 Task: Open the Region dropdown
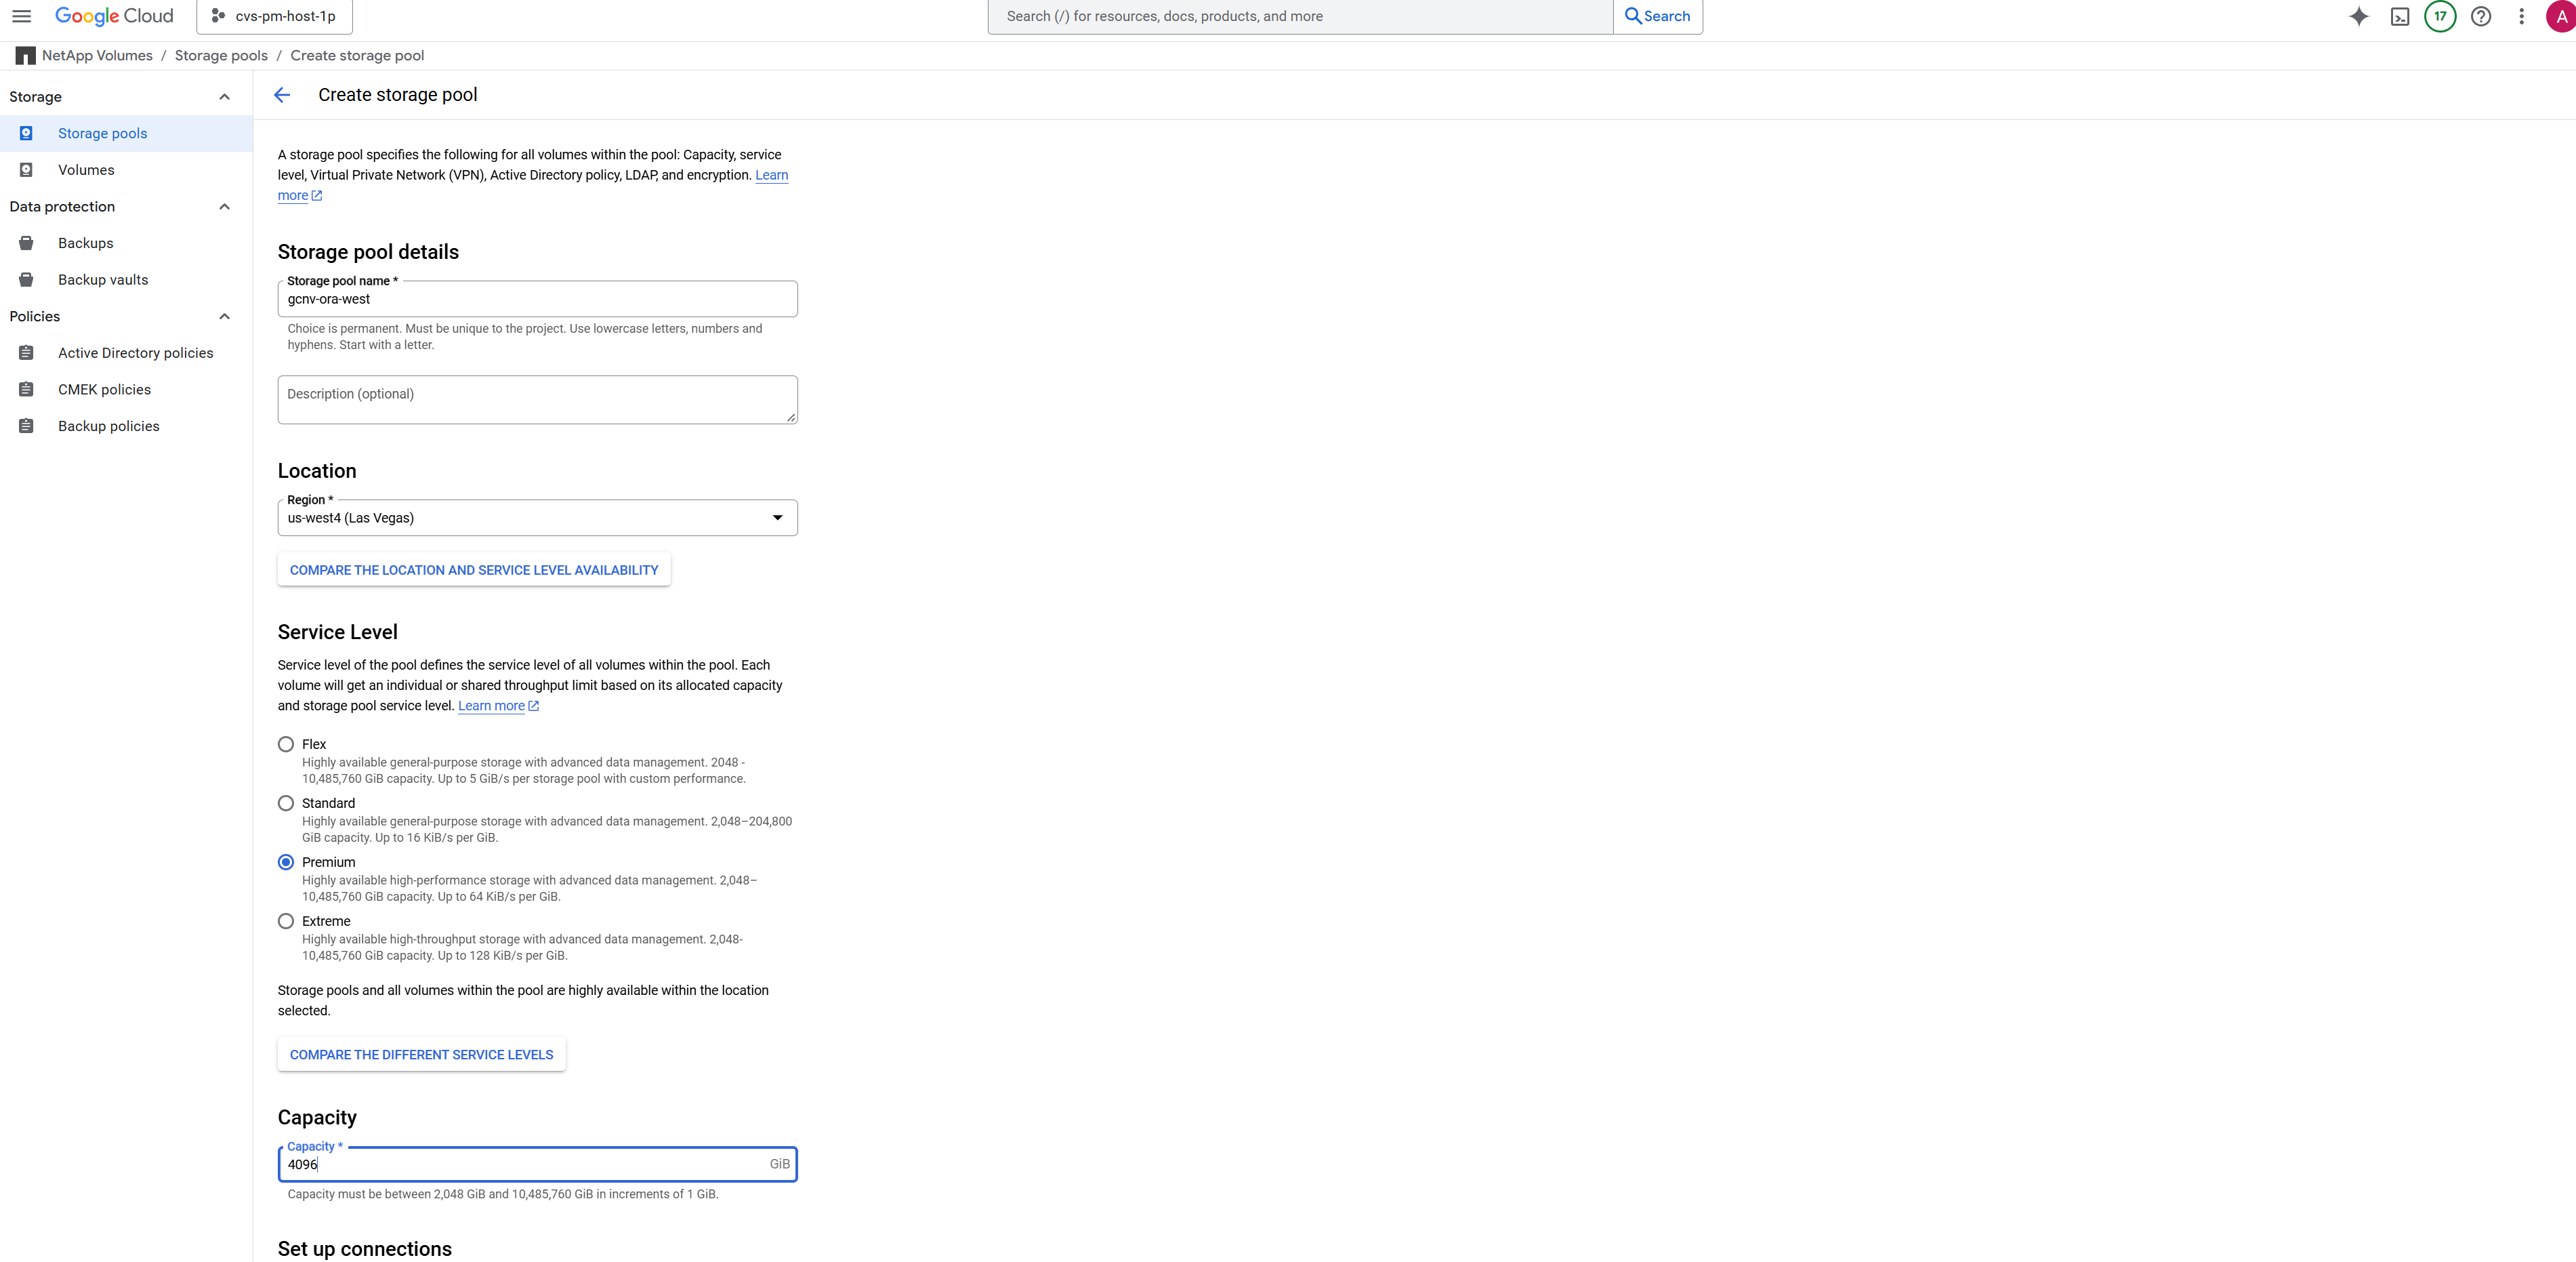[x=537, y=518]
